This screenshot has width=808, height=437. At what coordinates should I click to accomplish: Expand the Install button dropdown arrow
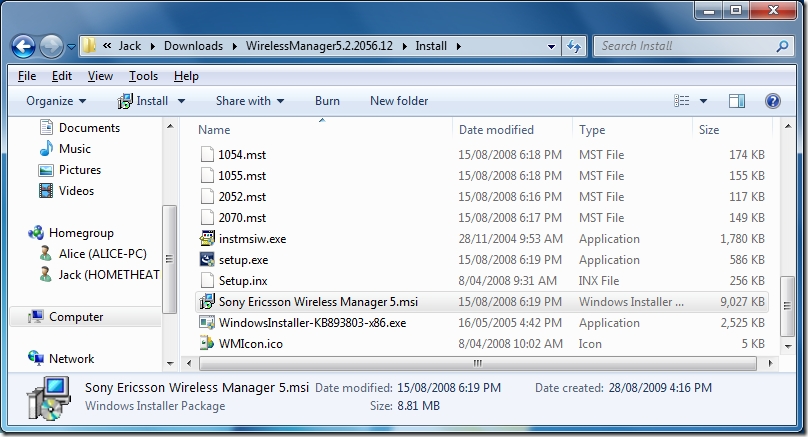coord(182,101)
